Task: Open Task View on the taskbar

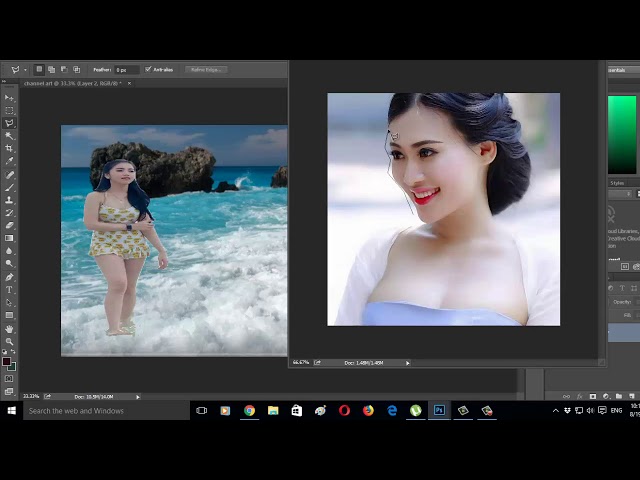Action: click(202, 411)
